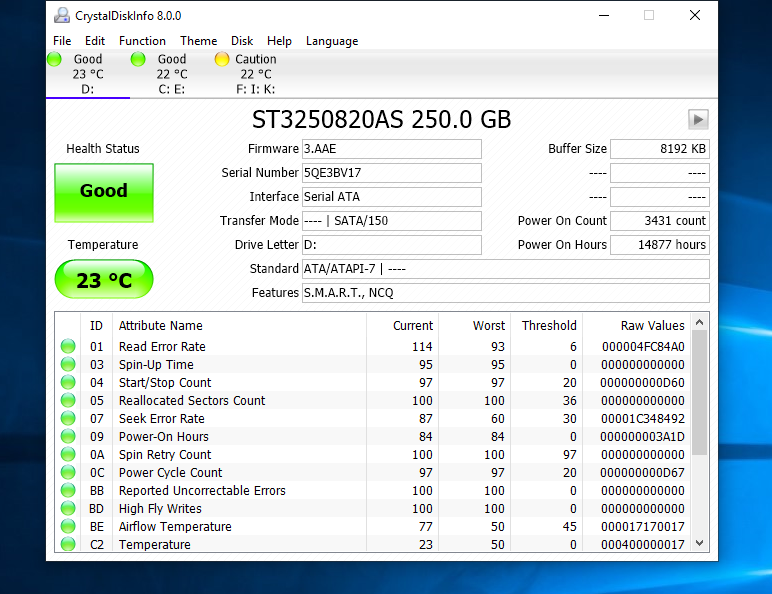Maximize the CrystalDiskInfo window
This screenshot has height=594, width=772.
pyautogui.click(x=649, y=15)
